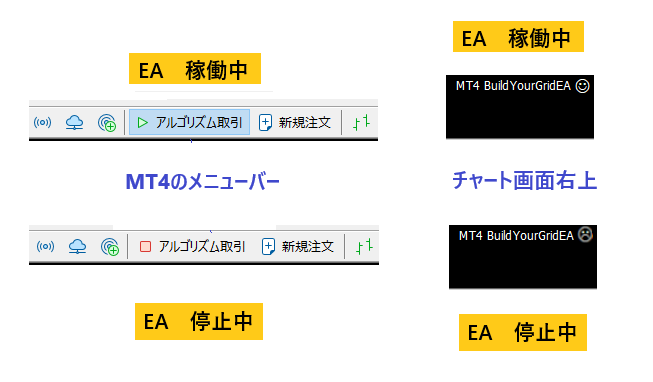Click the radar-plus icon in upper toolbar
Image resolution: width=653 pixels, height=382 pixels.
pos(107,123)
